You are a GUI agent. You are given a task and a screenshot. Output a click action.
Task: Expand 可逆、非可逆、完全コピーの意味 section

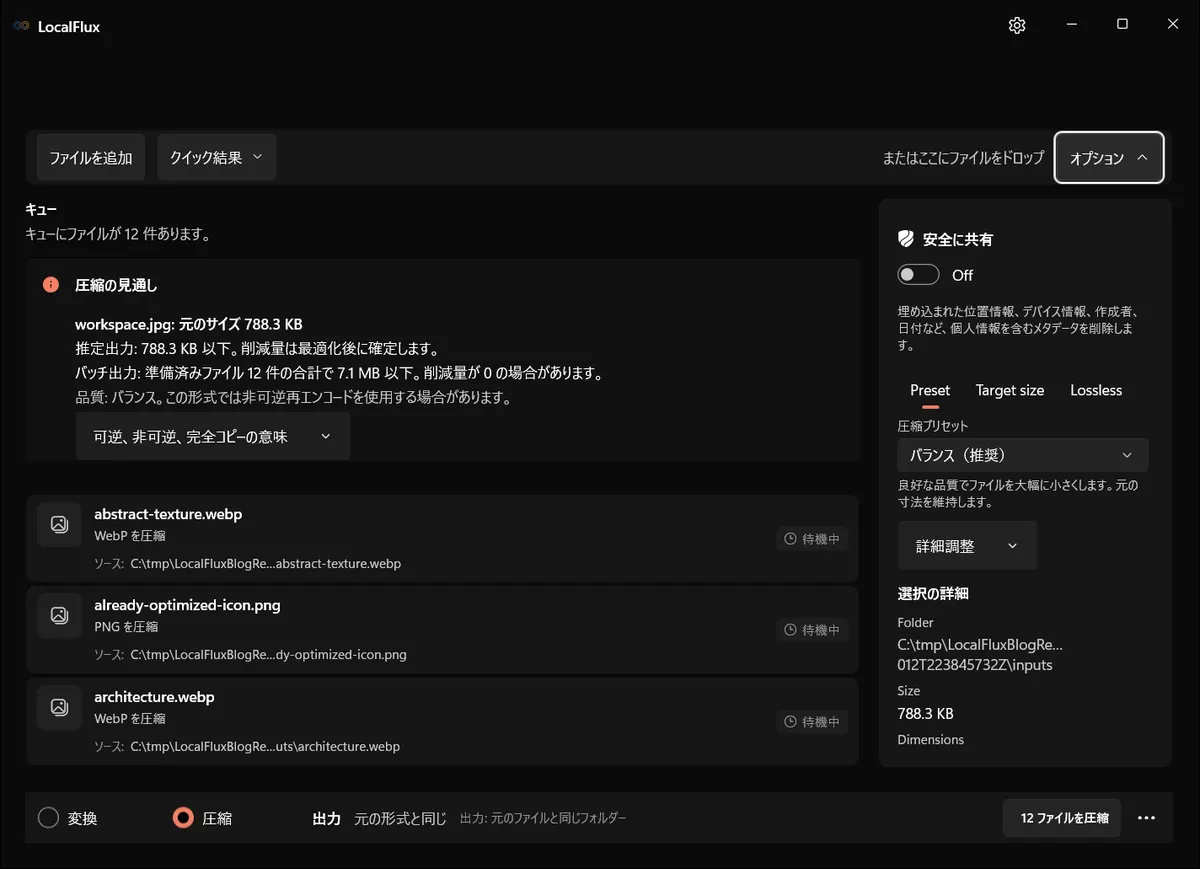pyautogui.click(x=213, y=437)
